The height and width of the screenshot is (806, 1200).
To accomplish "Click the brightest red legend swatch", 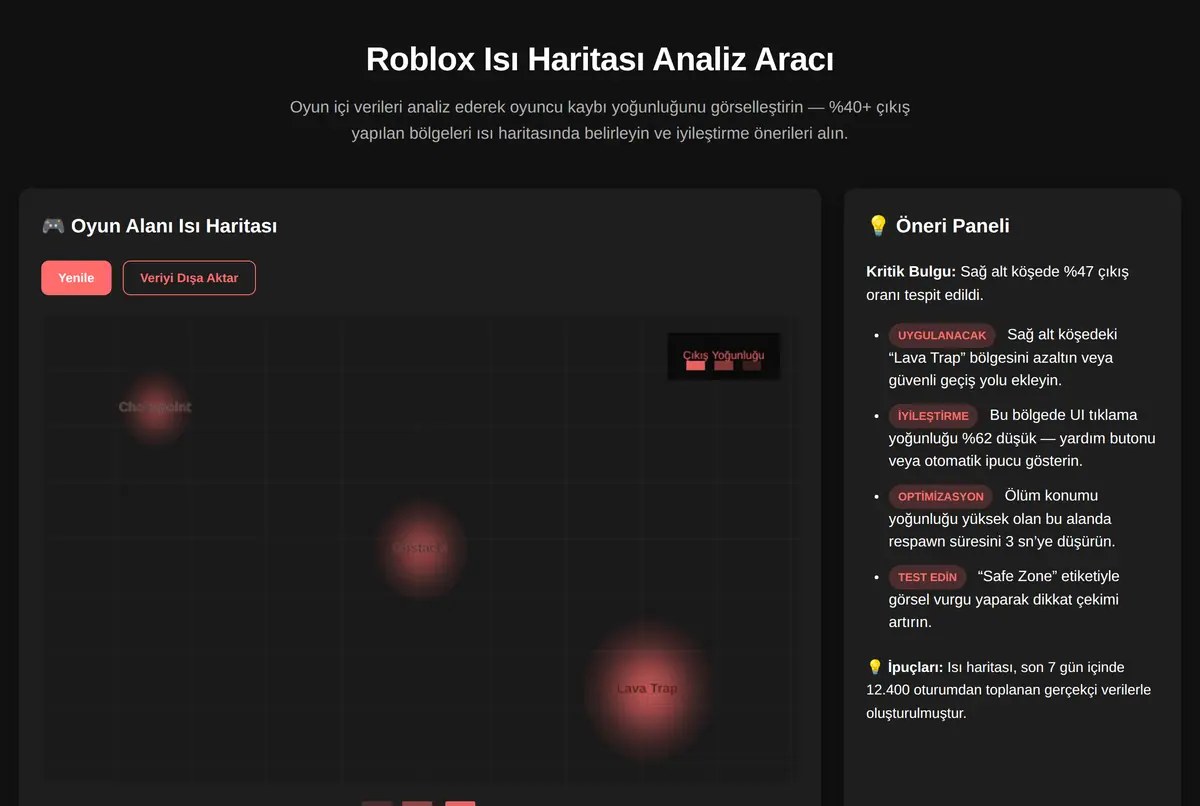I will (696, 365).
